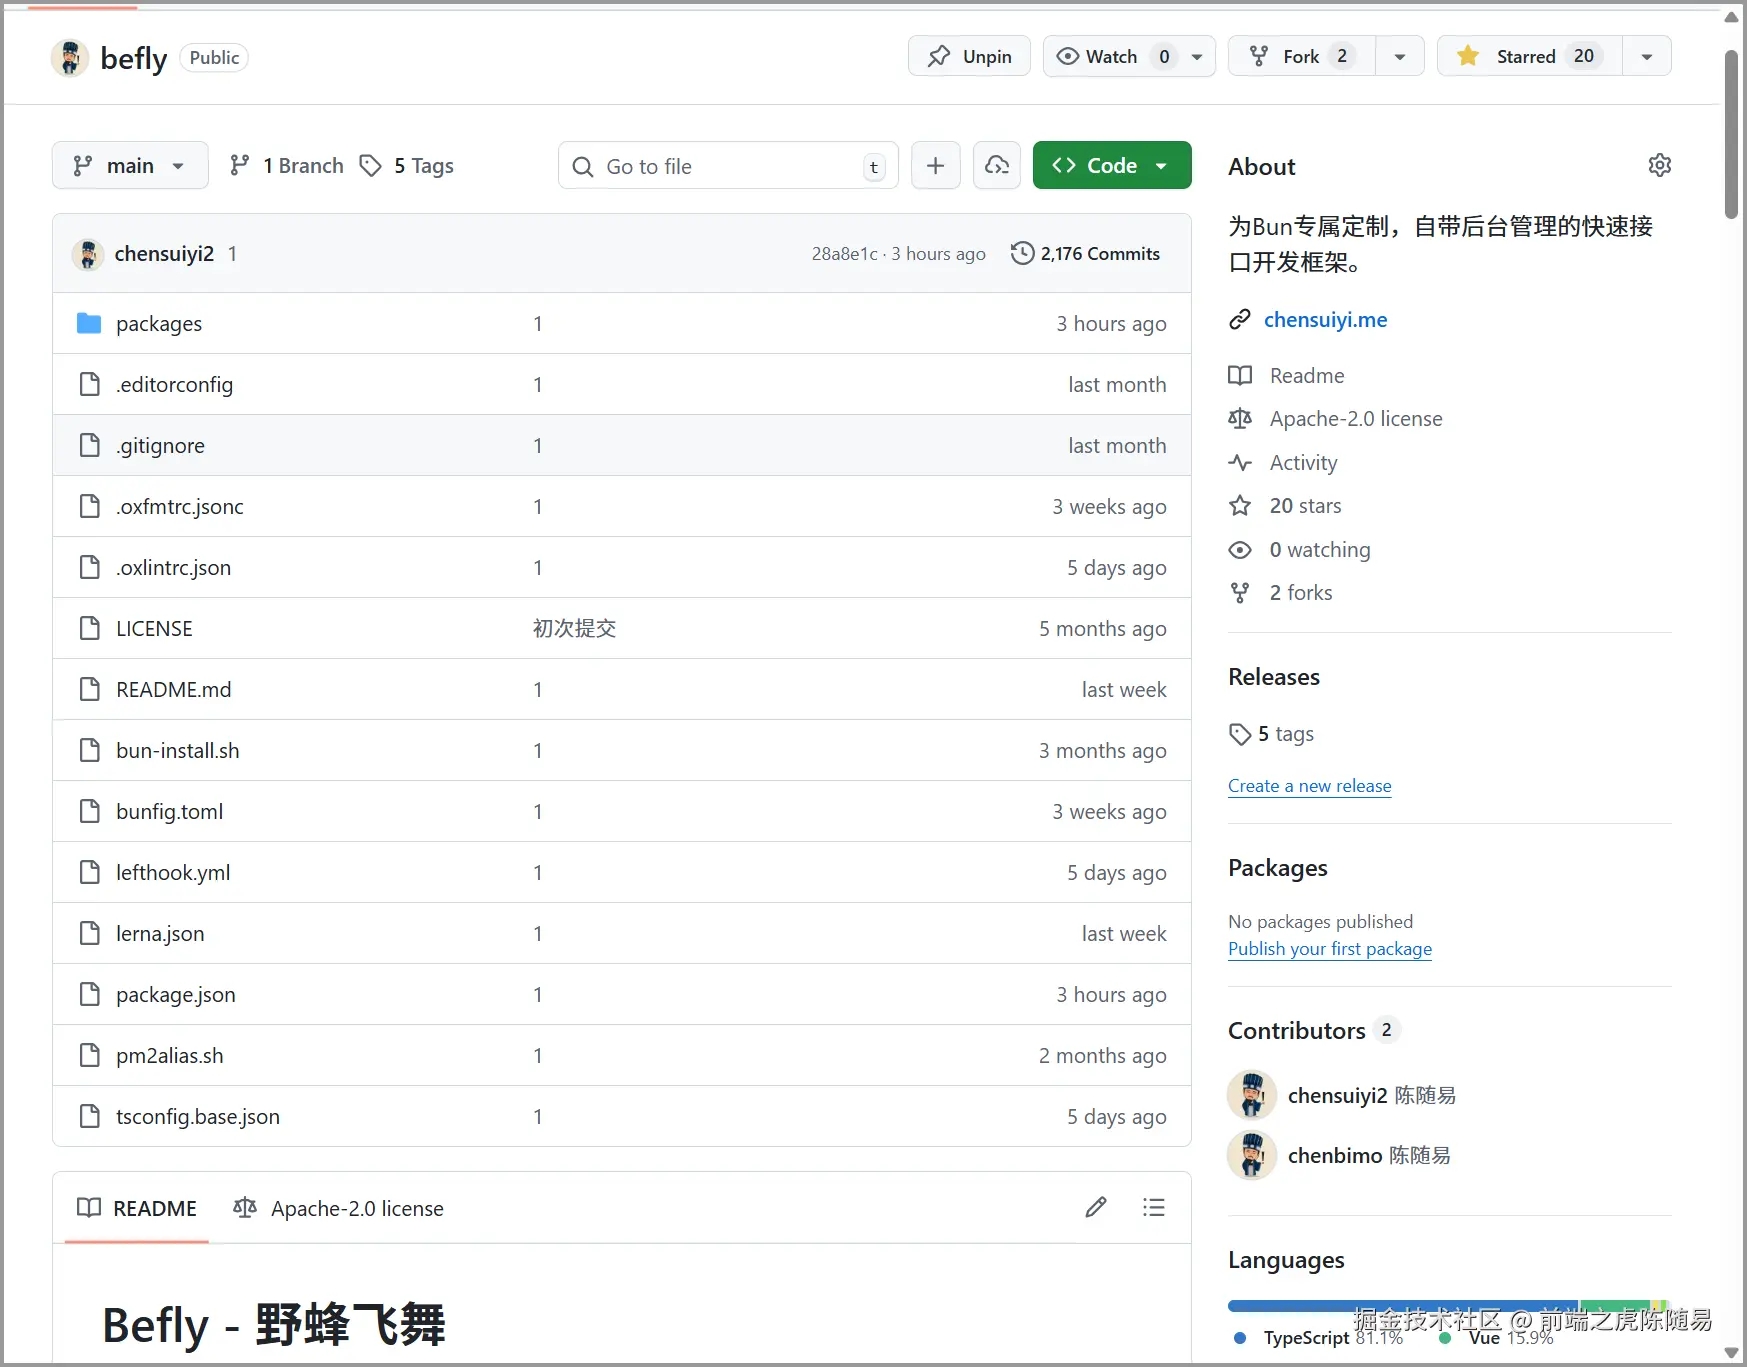The height and width of the screenshot is (1367, 1747).
Task: Open the 5 Tags link
Action: pos(407,166)
